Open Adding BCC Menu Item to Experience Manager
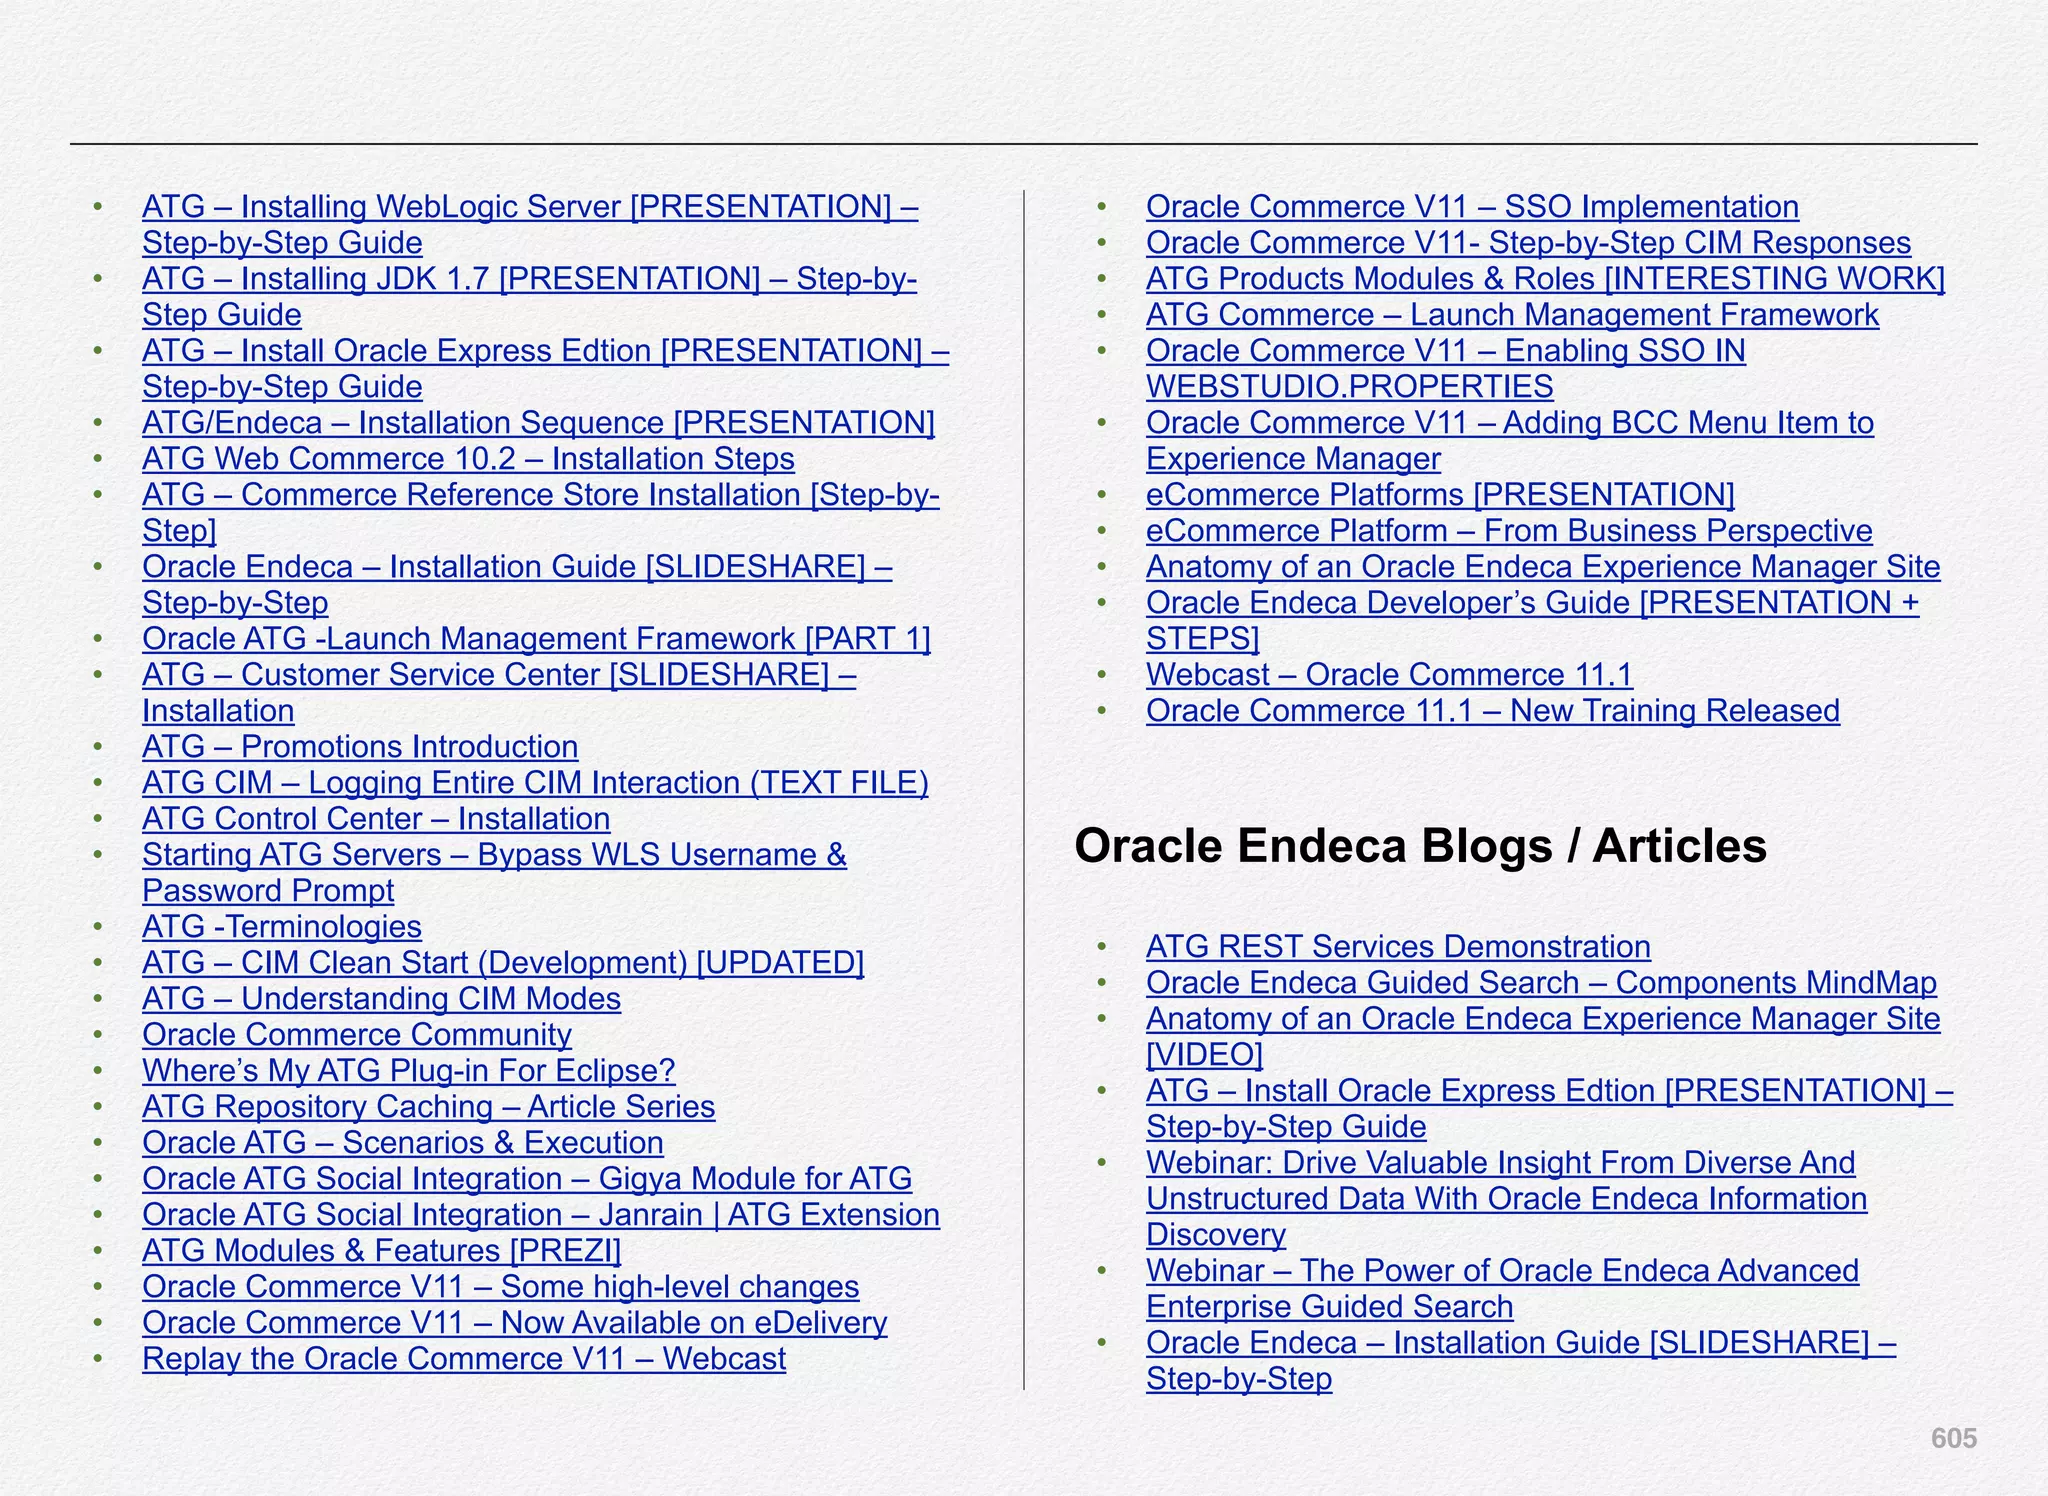 [1510, 441]
